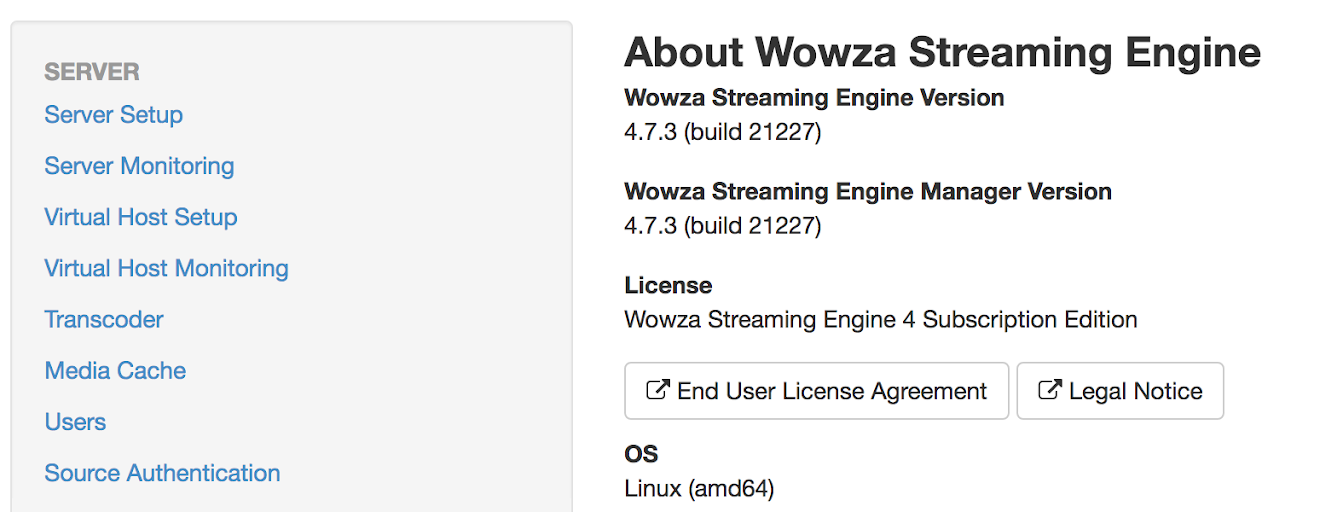Go to Source Authentication
Viewport: 1320px width, 512px height.
point(162,473)
